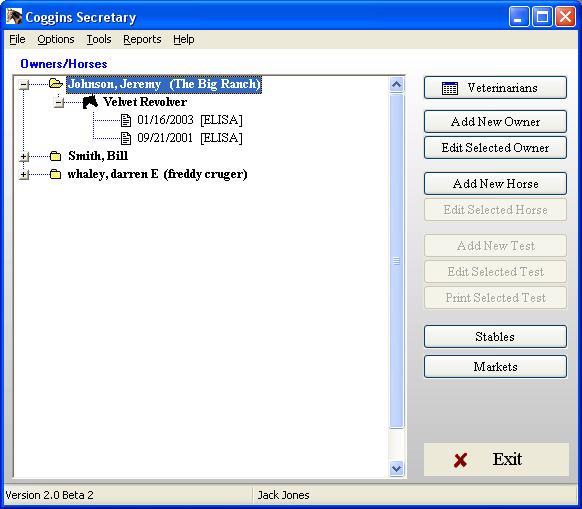Expand the Smith, Bill owner node
The image size is (582, 509).
coord(24,156)
